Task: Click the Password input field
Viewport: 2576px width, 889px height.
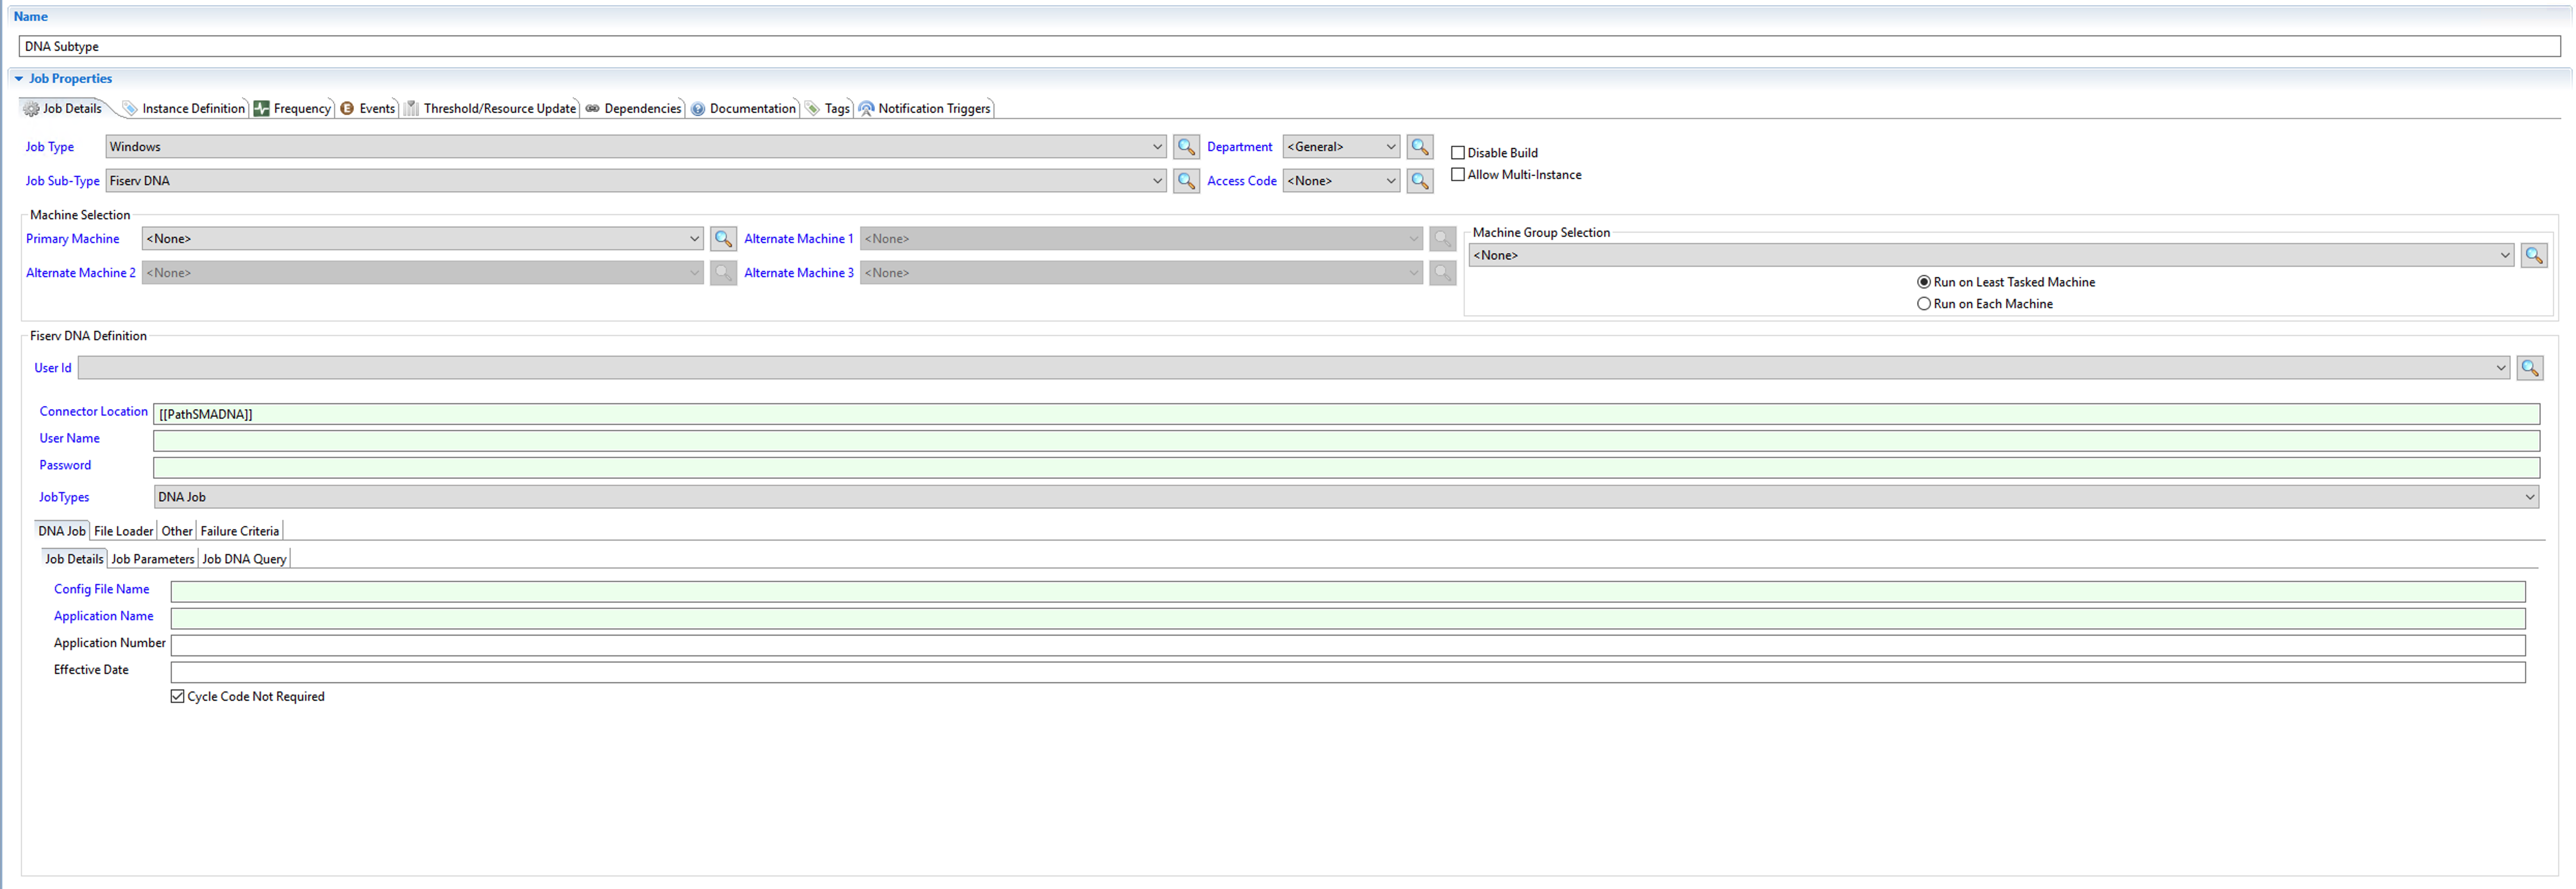Action: (1346, 469)
